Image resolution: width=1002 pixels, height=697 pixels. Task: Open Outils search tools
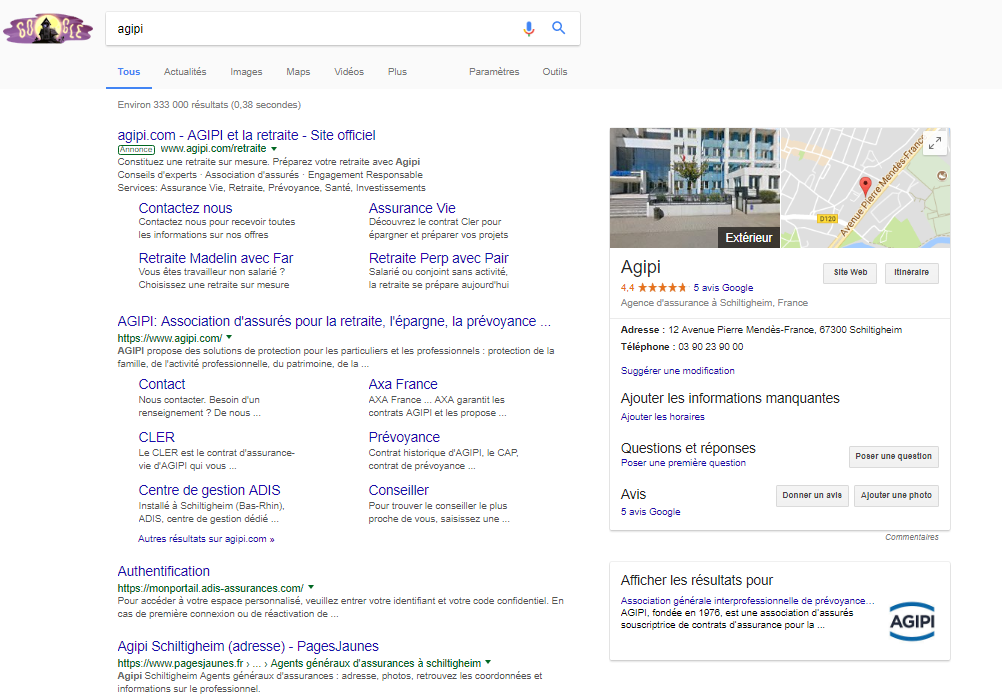(x=555, y=72)
